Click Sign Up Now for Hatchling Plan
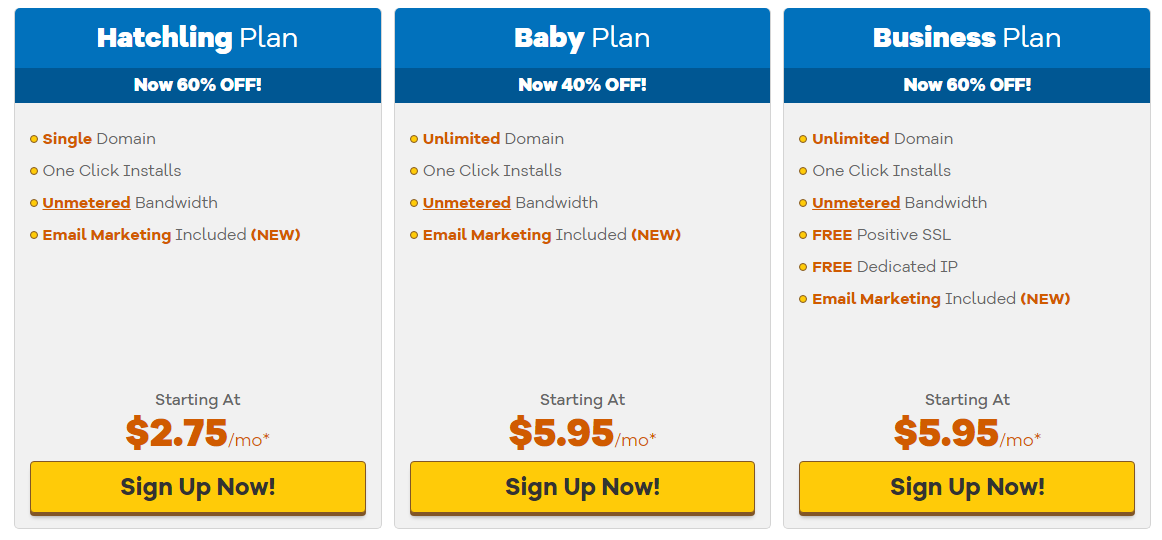 [198, 487]
